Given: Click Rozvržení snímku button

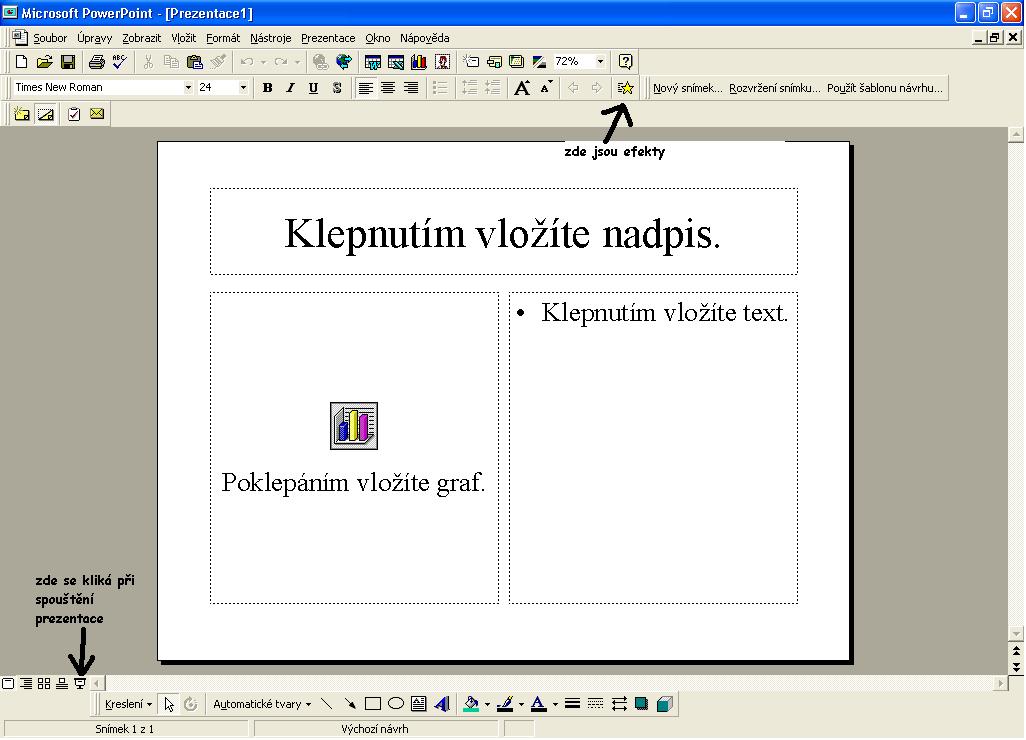Looking at the screenshot, I should tap(774, 88).
